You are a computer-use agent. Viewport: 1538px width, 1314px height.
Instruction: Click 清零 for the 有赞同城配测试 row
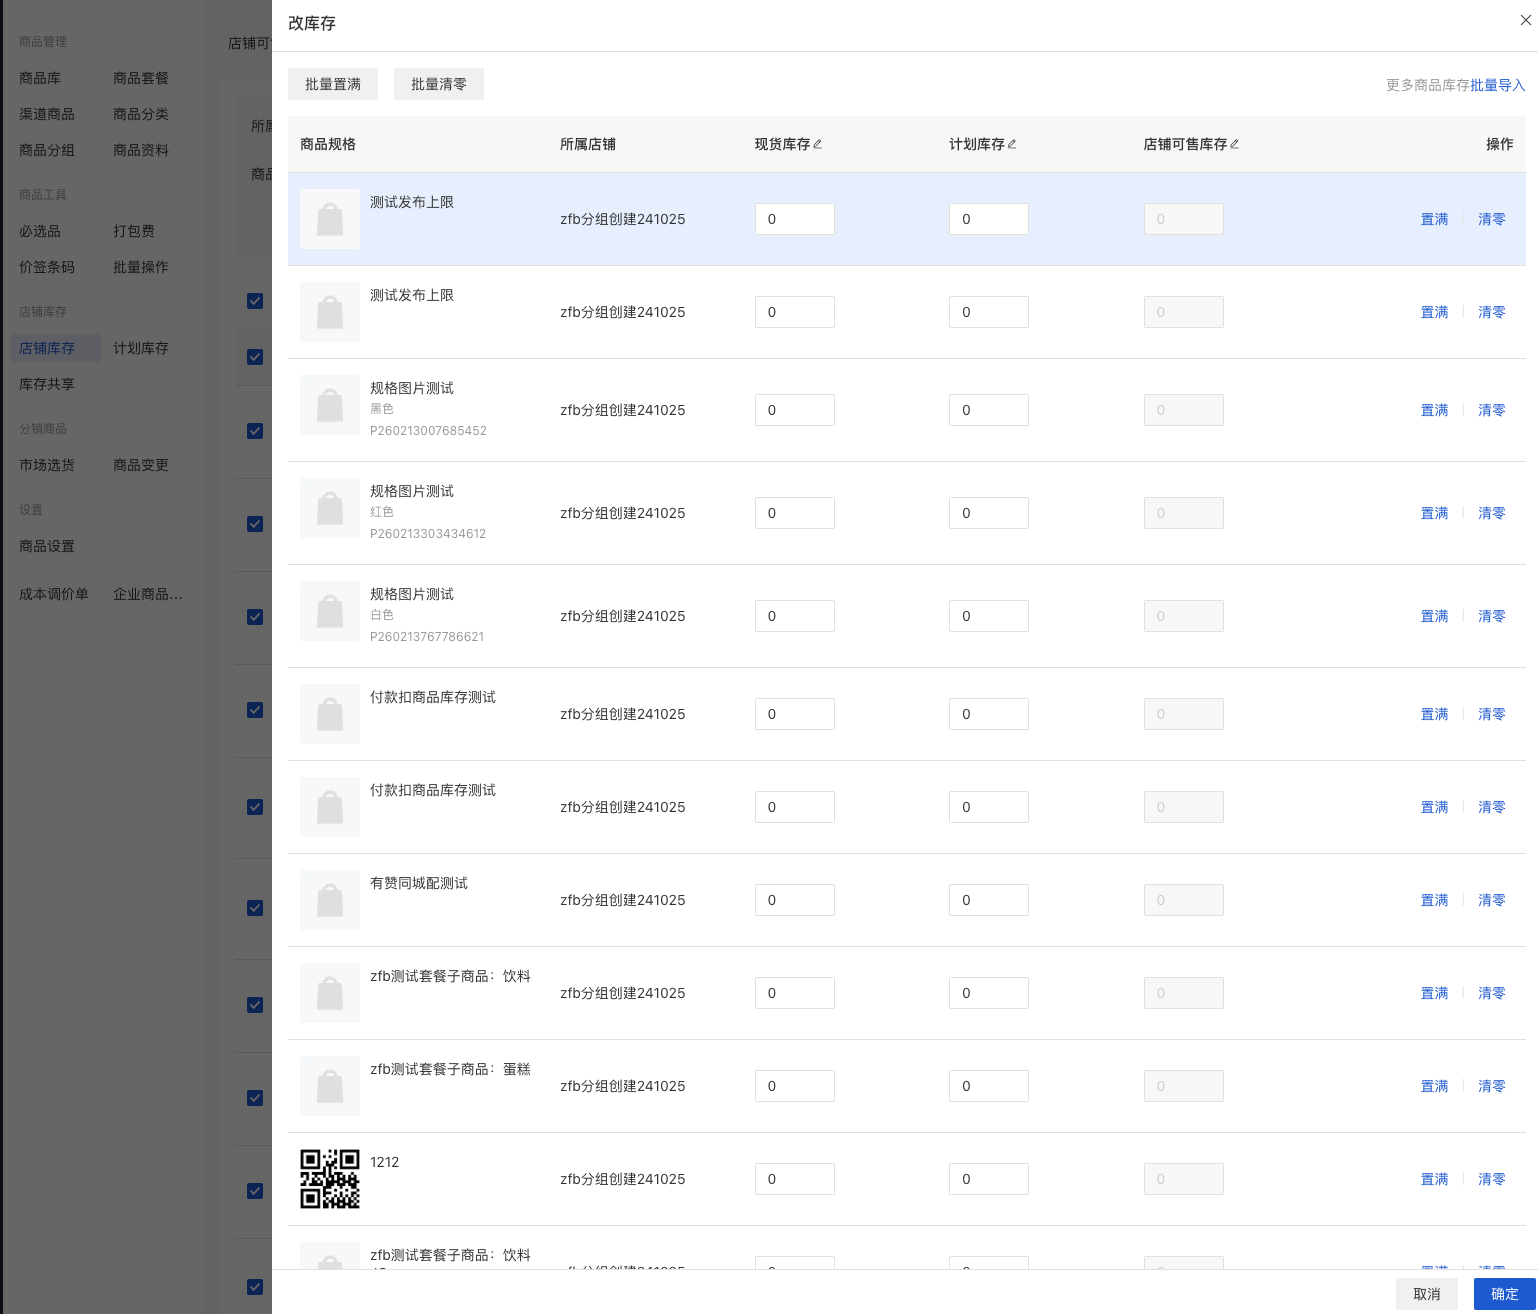[1491, 900]
